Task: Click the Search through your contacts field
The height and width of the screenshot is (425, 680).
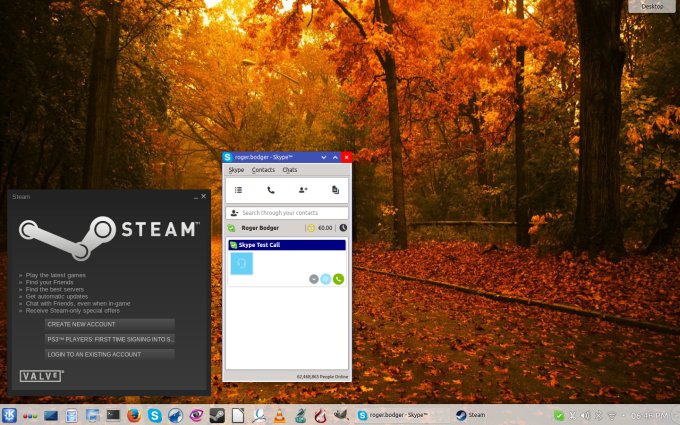Action: [x=287, y=213]
